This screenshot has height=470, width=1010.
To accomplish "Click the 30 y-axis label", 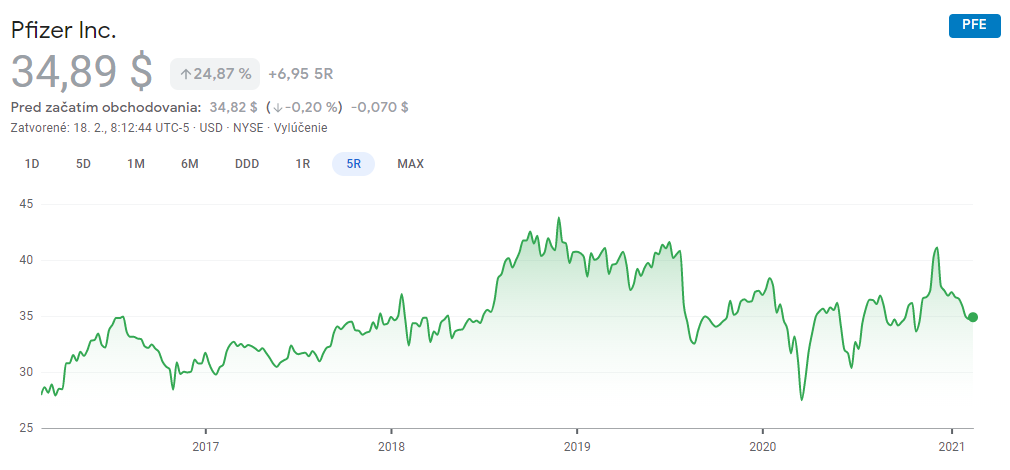I will click(x=27, y=372).
